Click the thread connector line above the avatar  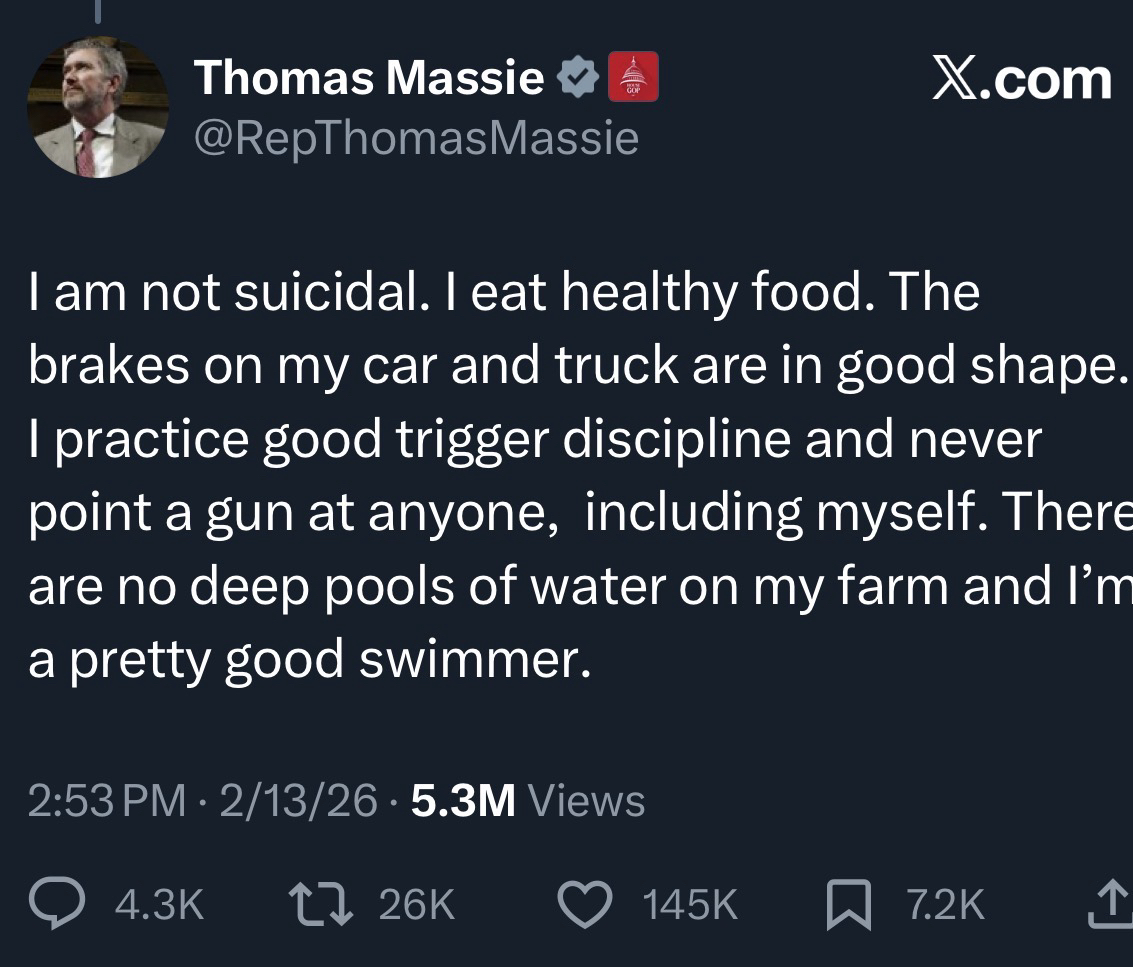(x=100, y=10)
